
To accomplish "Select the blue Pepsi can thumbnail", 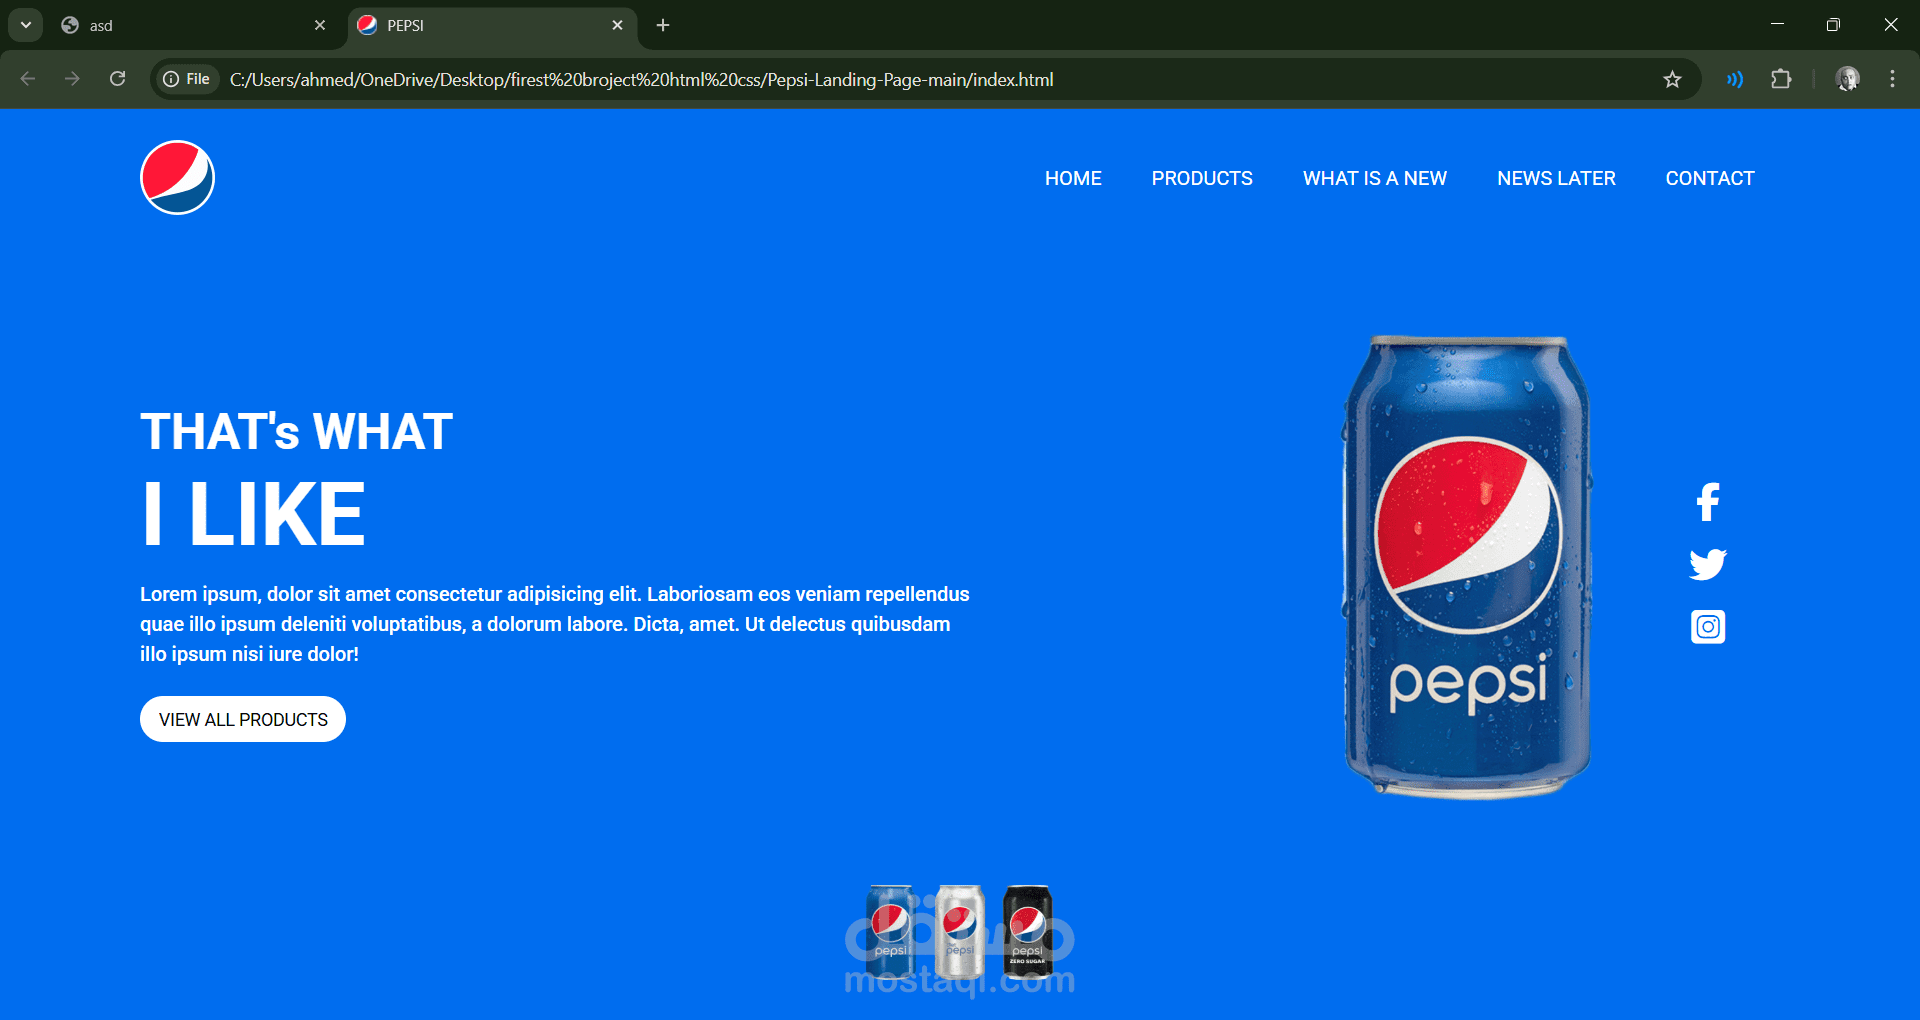I will 890,931.
